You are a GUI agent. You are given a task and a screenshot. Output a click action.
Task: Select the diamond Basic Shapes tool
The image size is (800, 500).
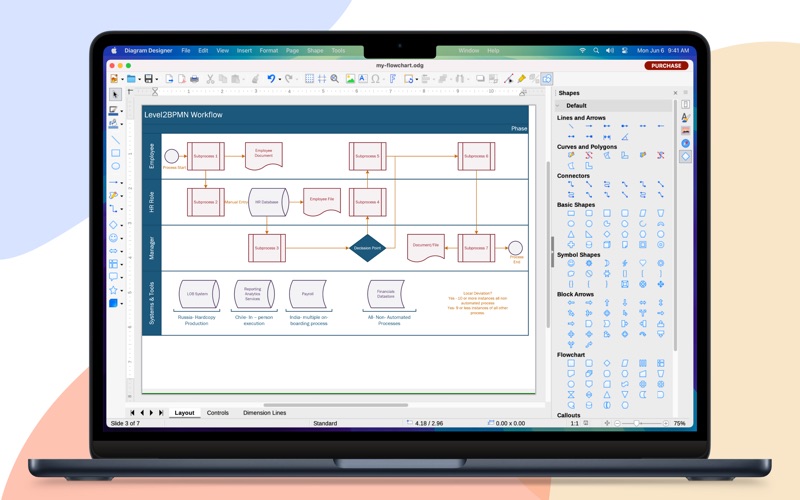(113, 225)
